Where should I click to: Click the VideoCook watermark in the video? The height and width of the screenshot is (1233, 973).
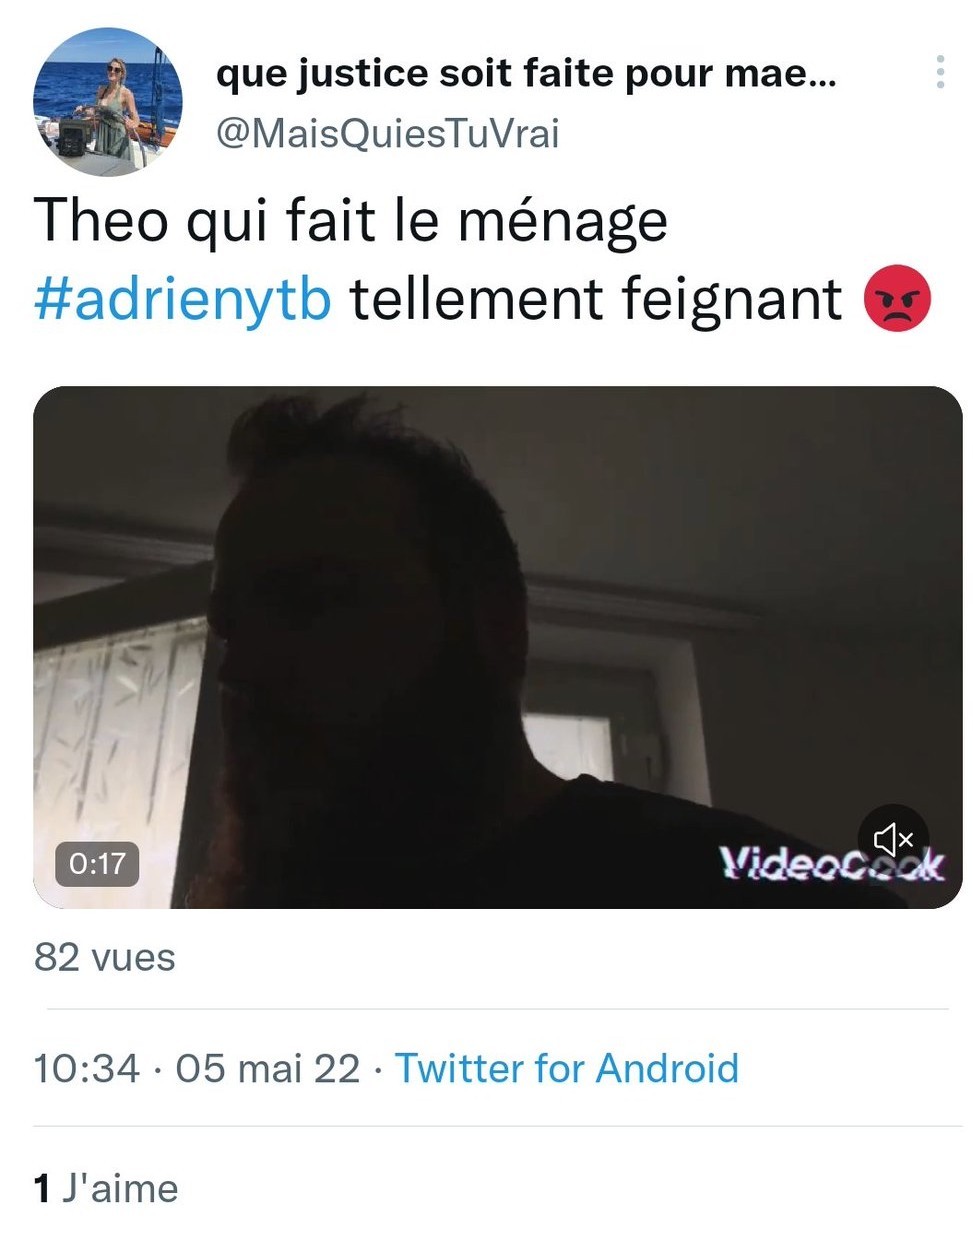(831, 863)
